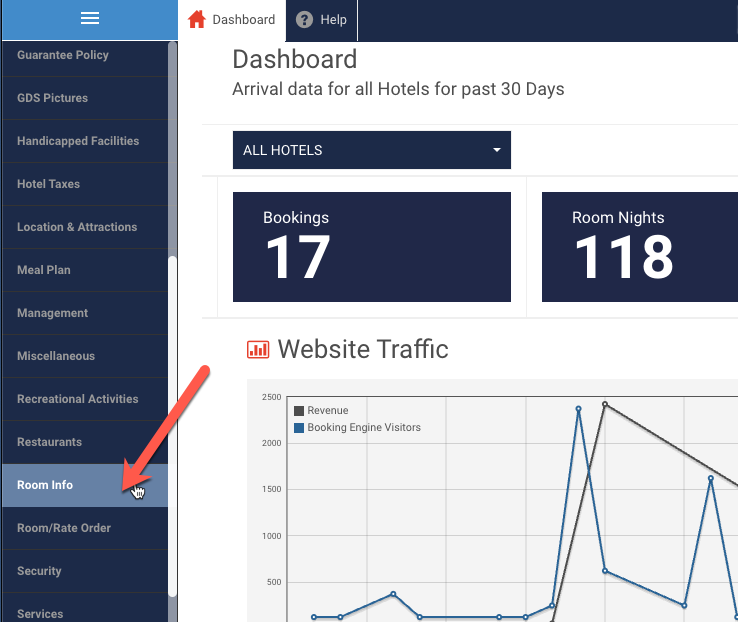Open the Help tab
Viewport: 738px width, 622px height.
[x=322, y=20]
